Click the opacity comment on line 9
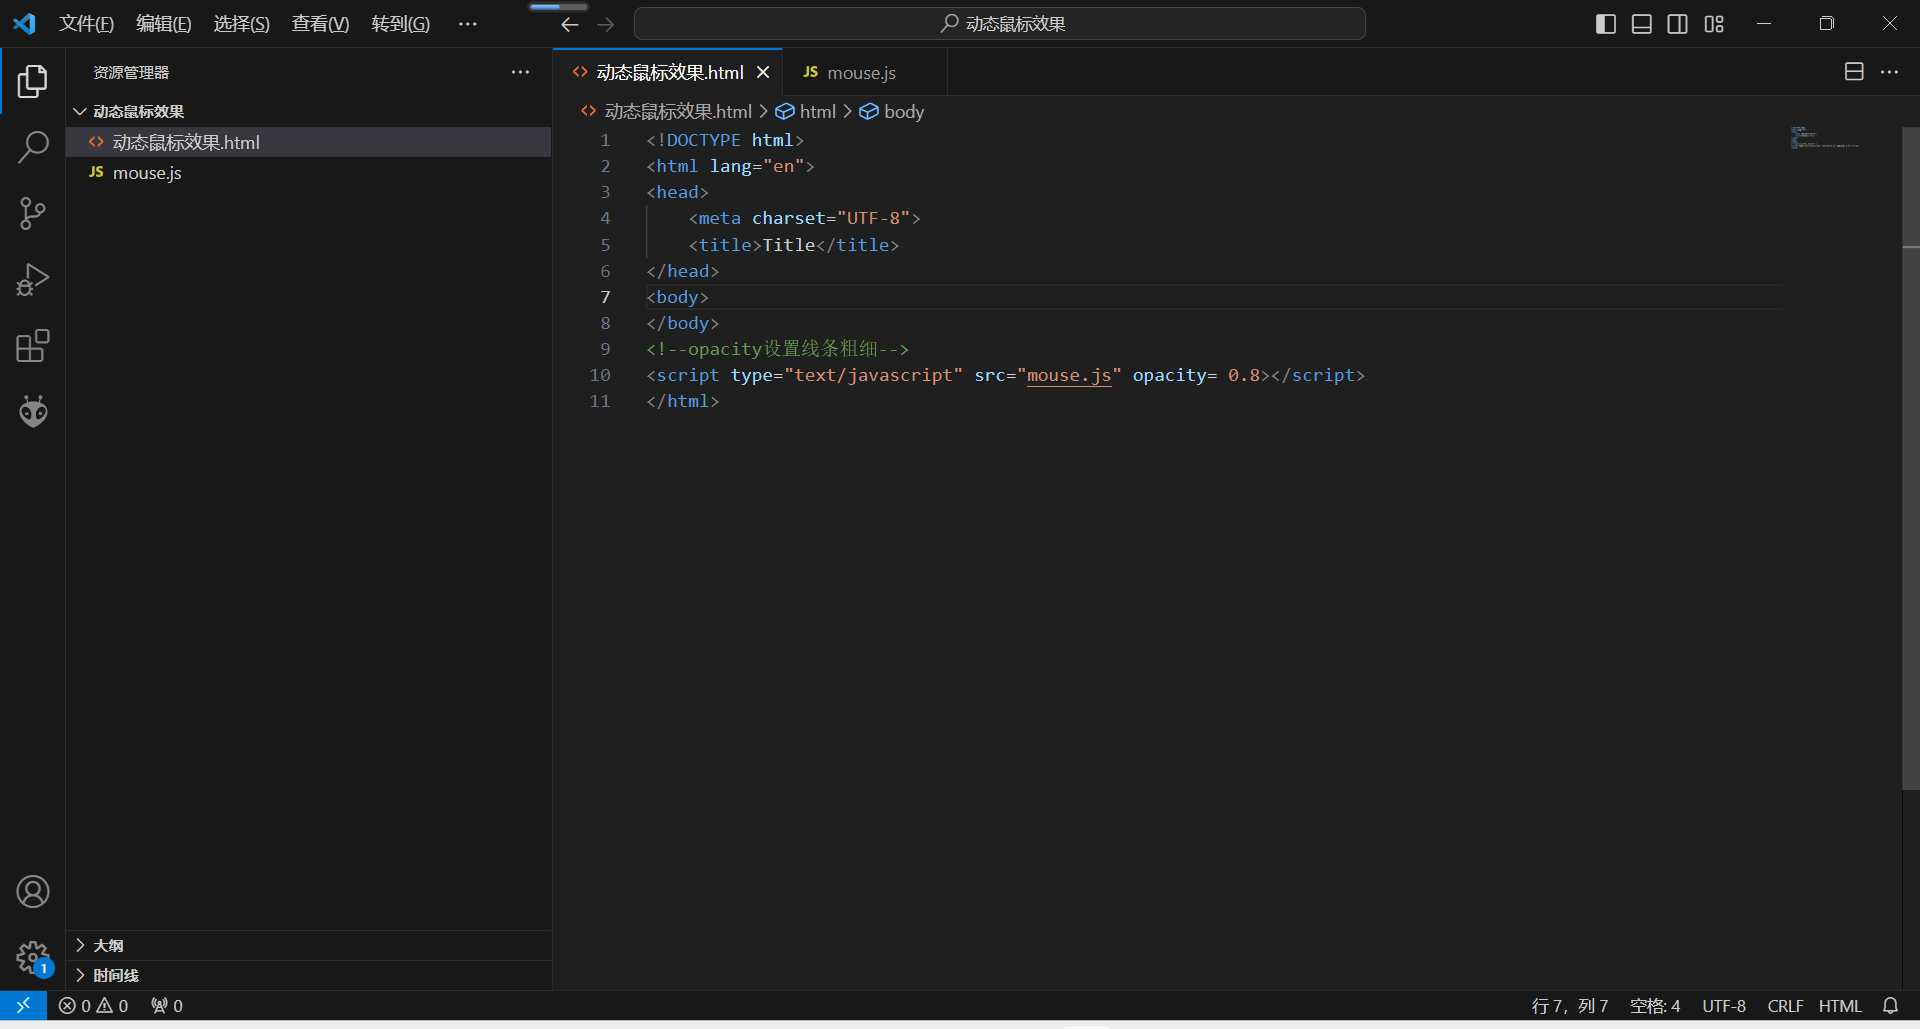The width and height of the screenshot is (1920, 1029). pyautogui.click(x=777, y=349)
